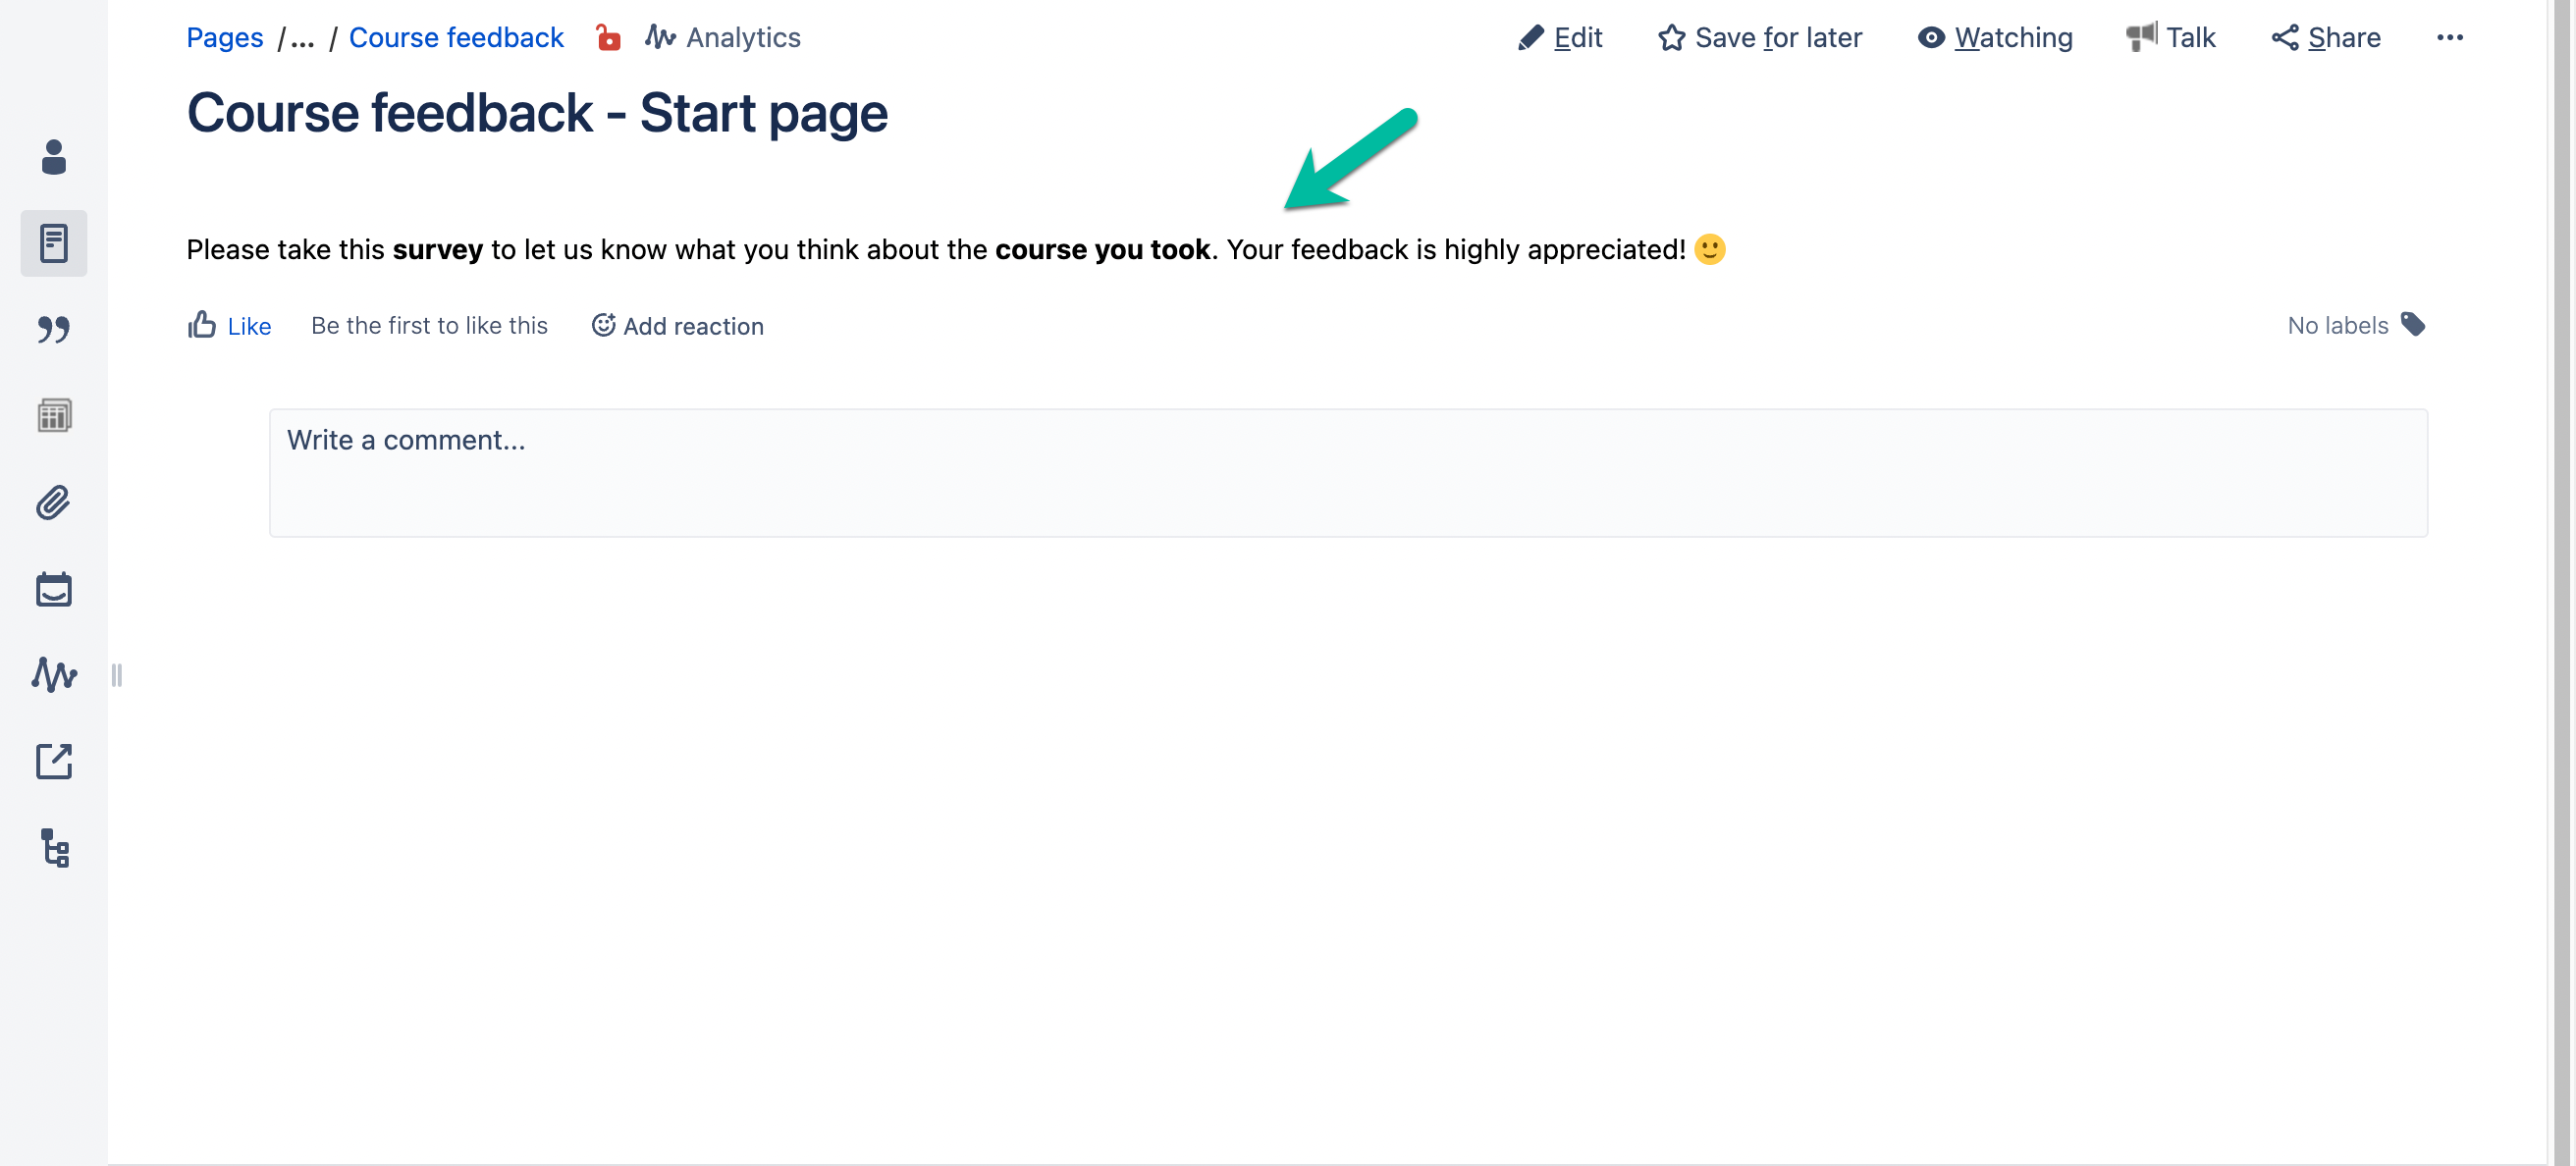Screen dimensions: 2576x1166
Task: Open the Blog quotes icon in sidebar
Action: [54, 330]
